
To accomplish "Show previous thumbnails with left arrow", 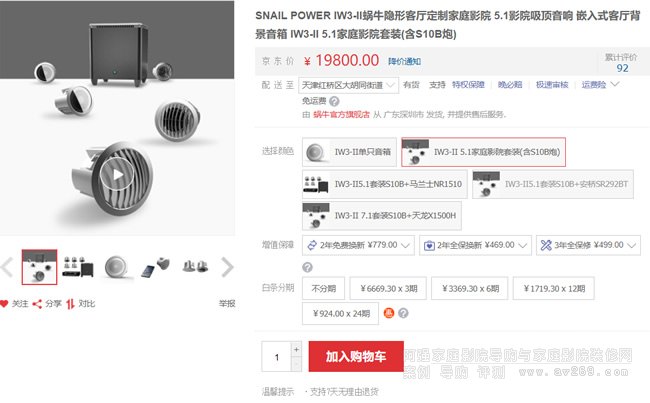I will tap(7, 267).
